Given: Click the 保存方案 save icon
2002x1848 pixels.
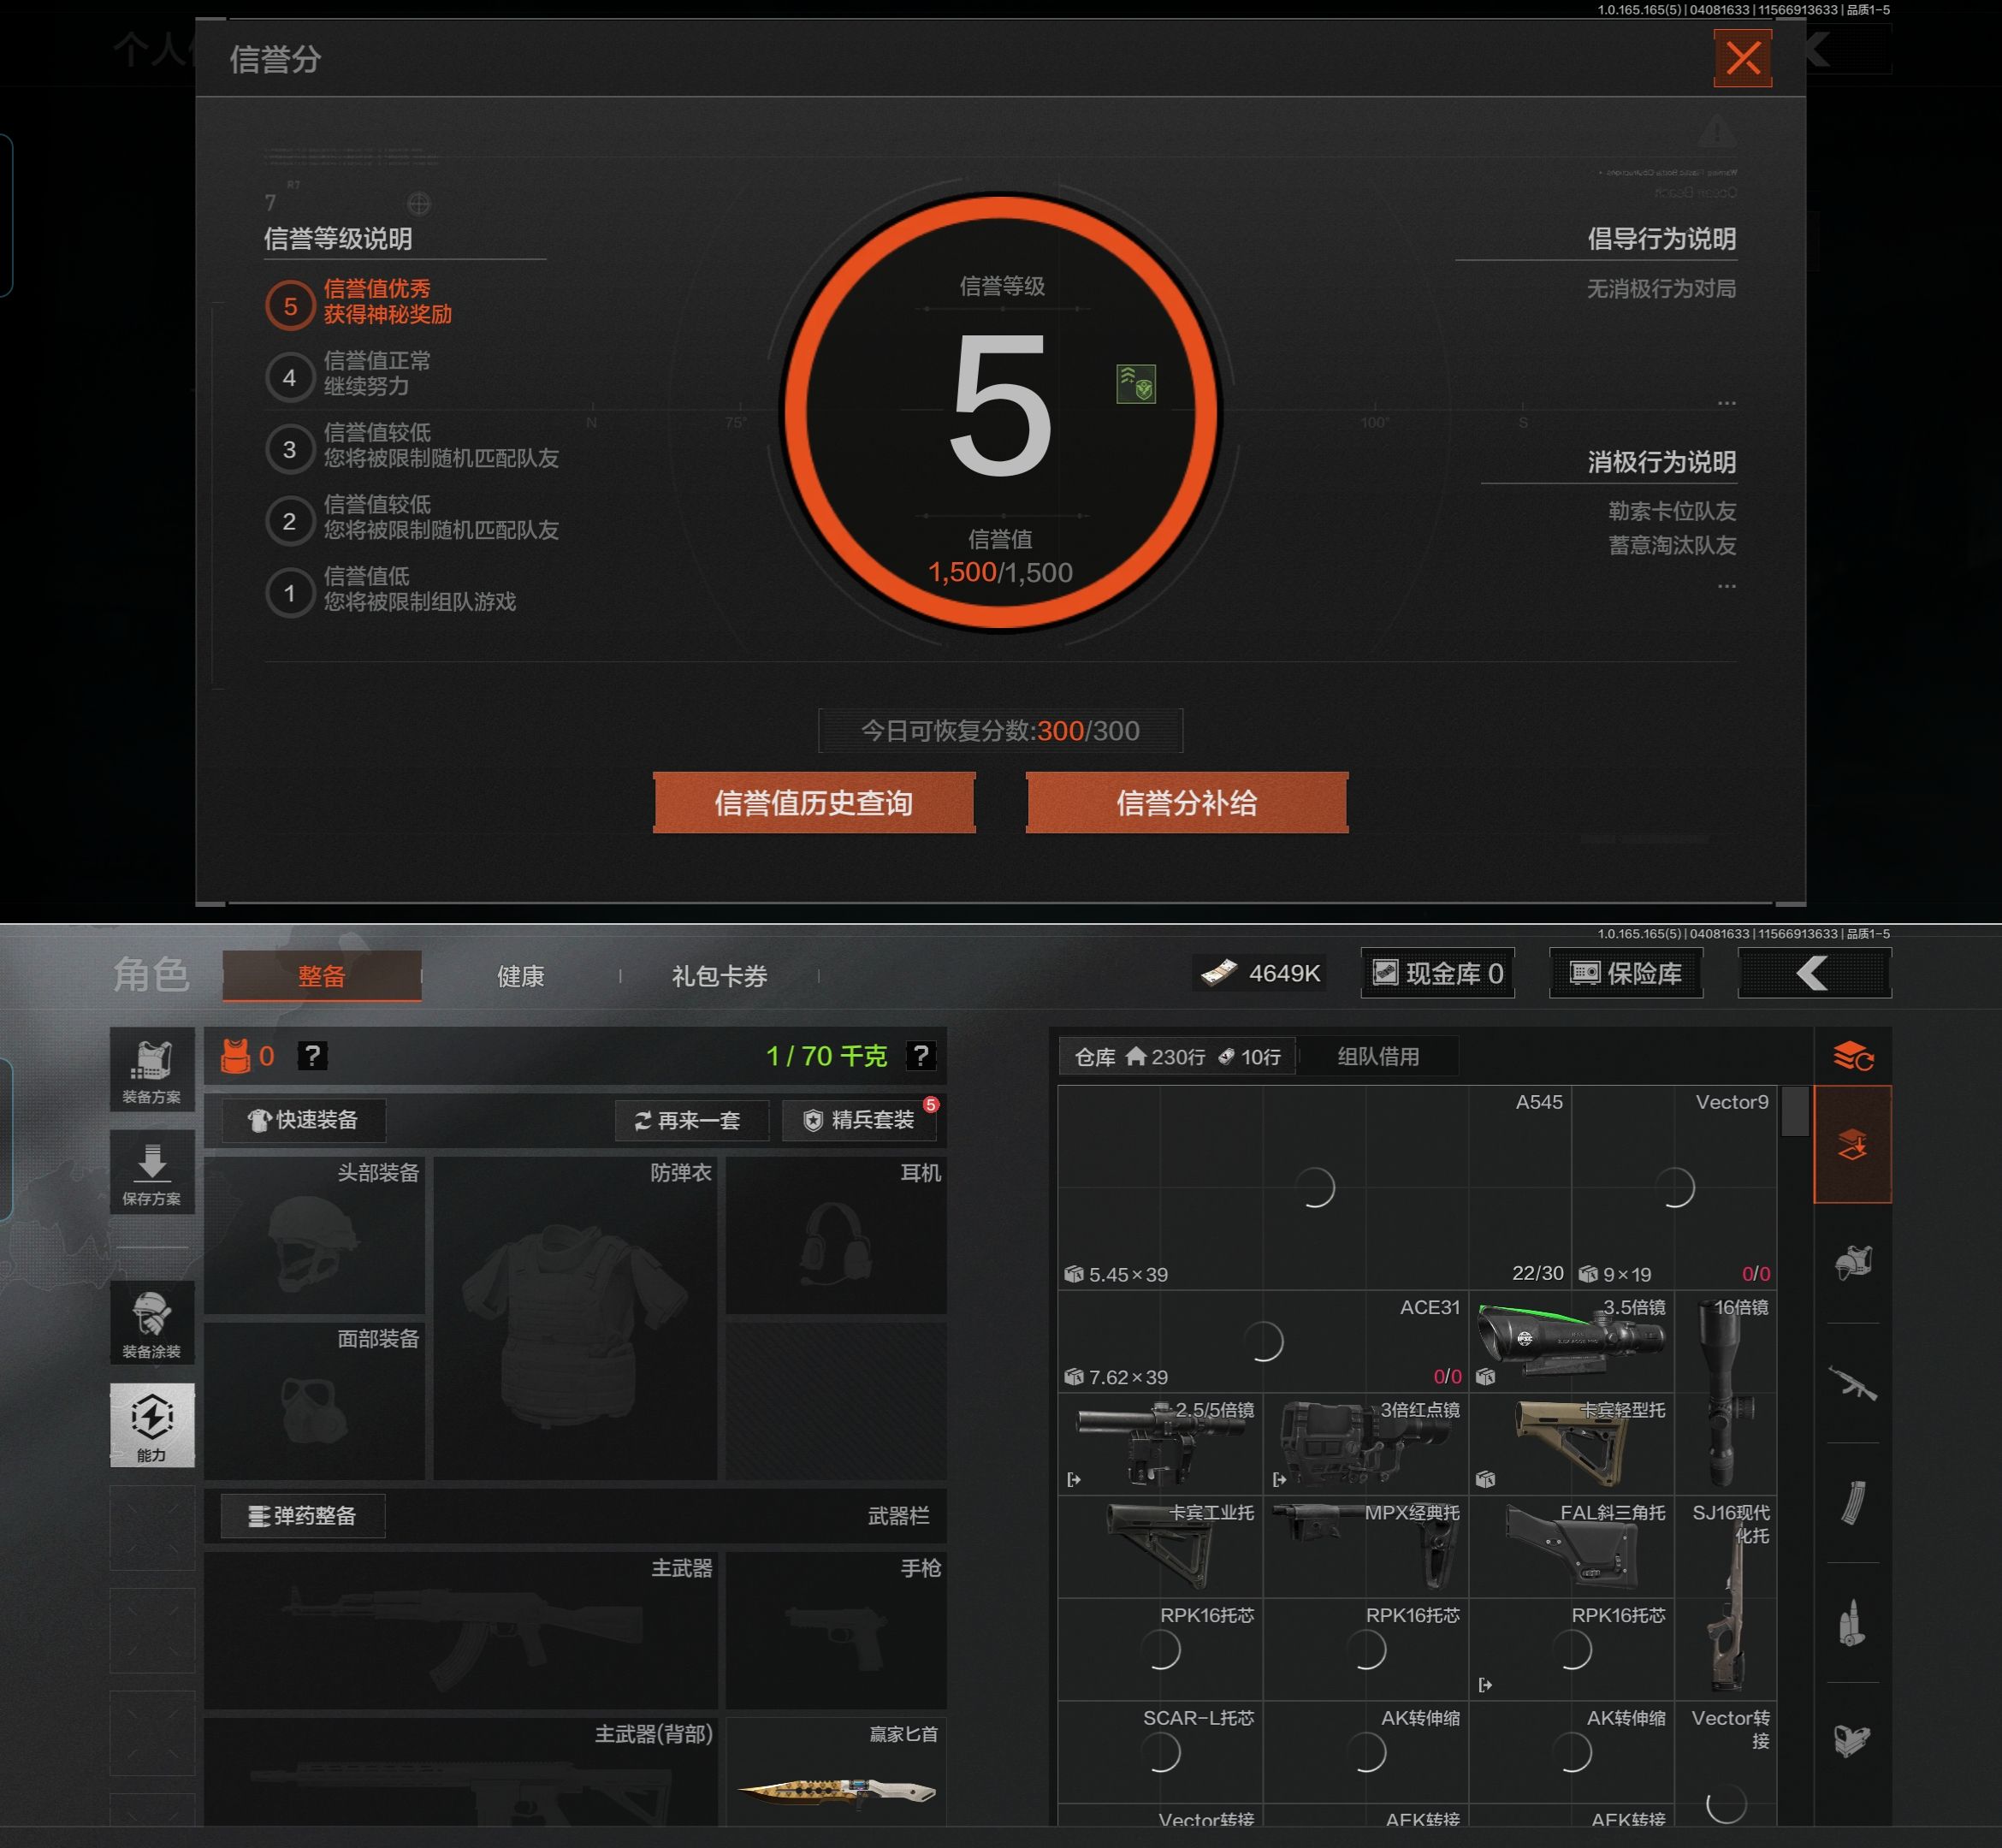Looking at the screenshot, I should 152,1173.
